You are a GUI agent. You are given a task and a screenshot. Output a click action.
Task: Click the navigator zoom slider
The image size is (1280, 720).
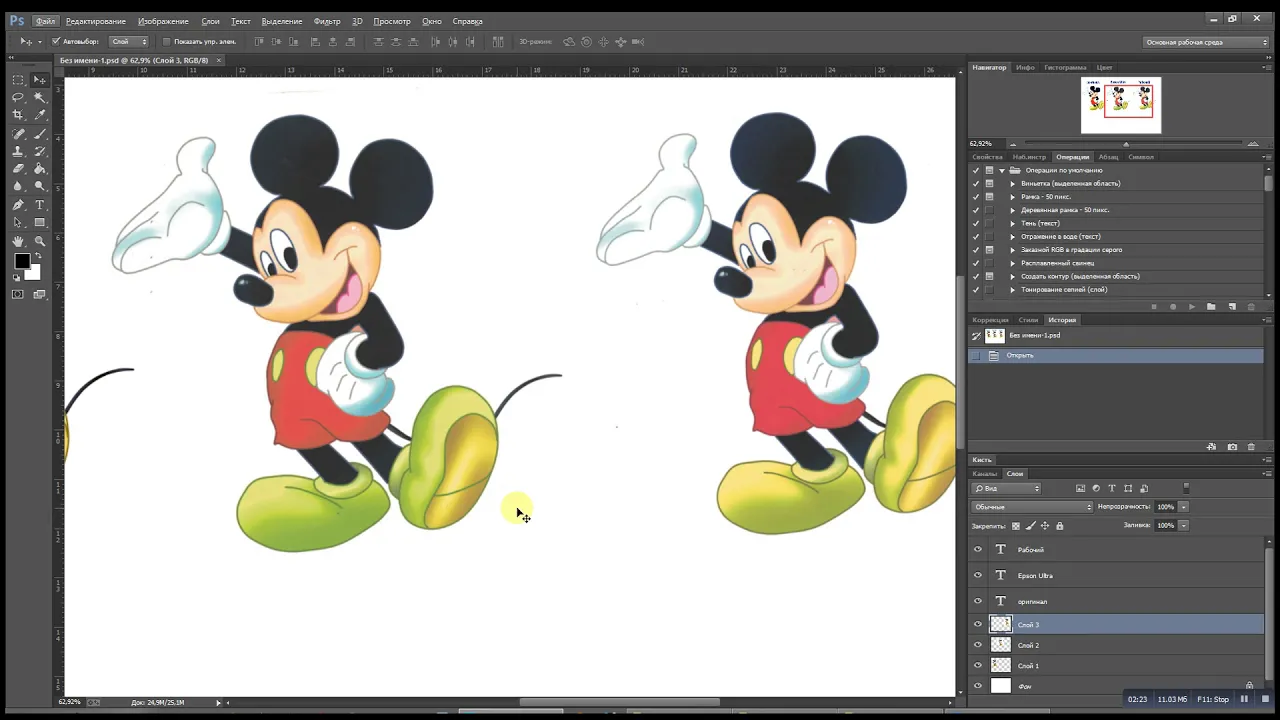pyautogui.click(x=1125, y=144)
